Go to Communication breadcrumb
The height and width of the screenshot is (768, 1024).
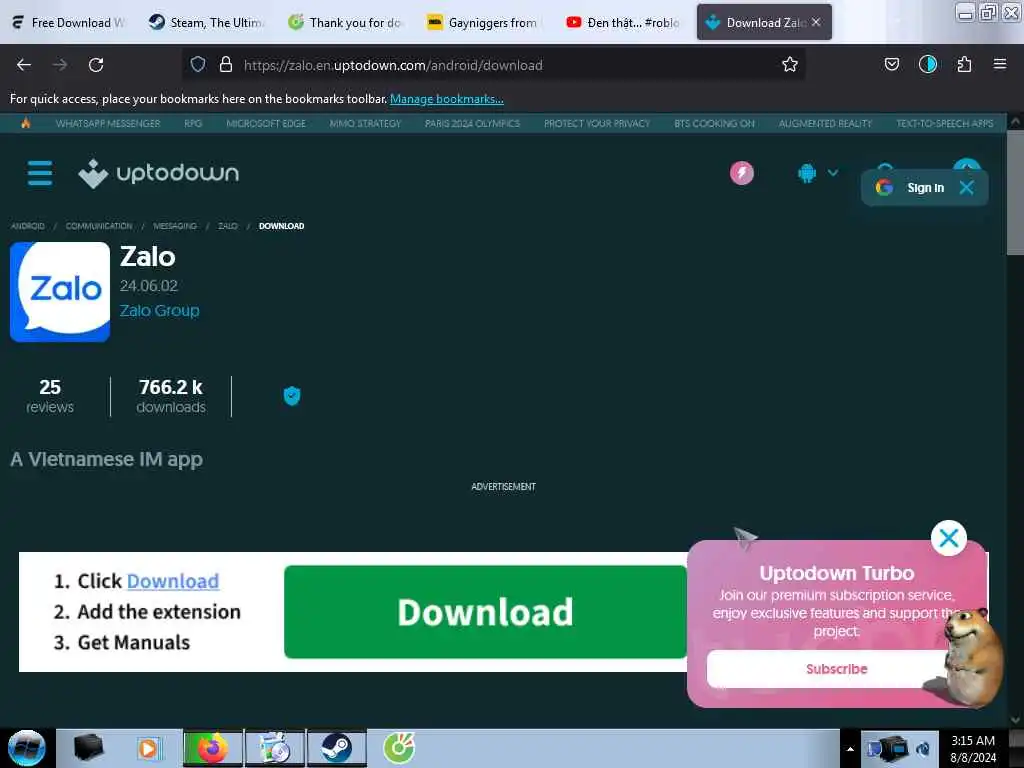[99, 226]
